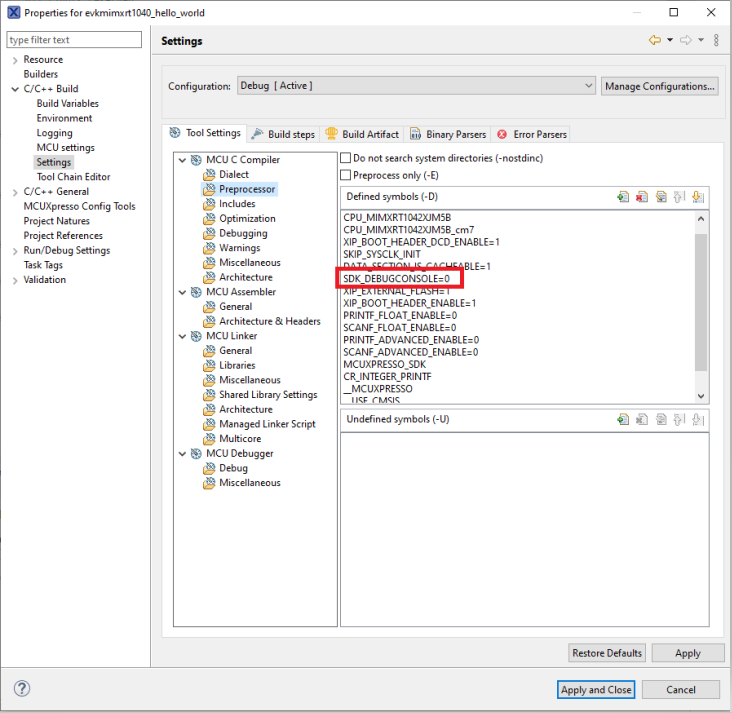
Task: Switch to Binary Parsers tab
Action: tap(448, 134)
